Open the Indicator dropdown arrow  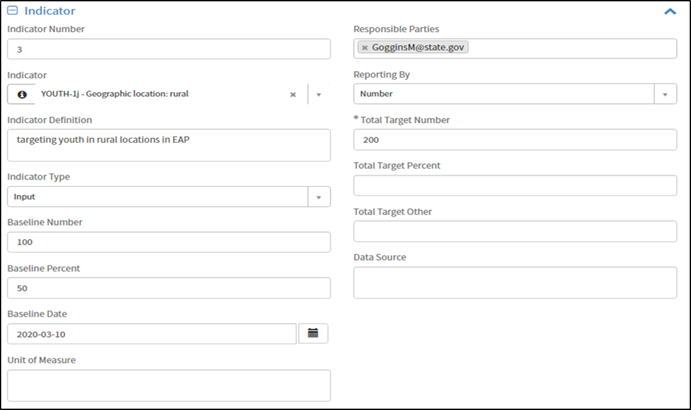pyautogui.click(x=319, y=95)
